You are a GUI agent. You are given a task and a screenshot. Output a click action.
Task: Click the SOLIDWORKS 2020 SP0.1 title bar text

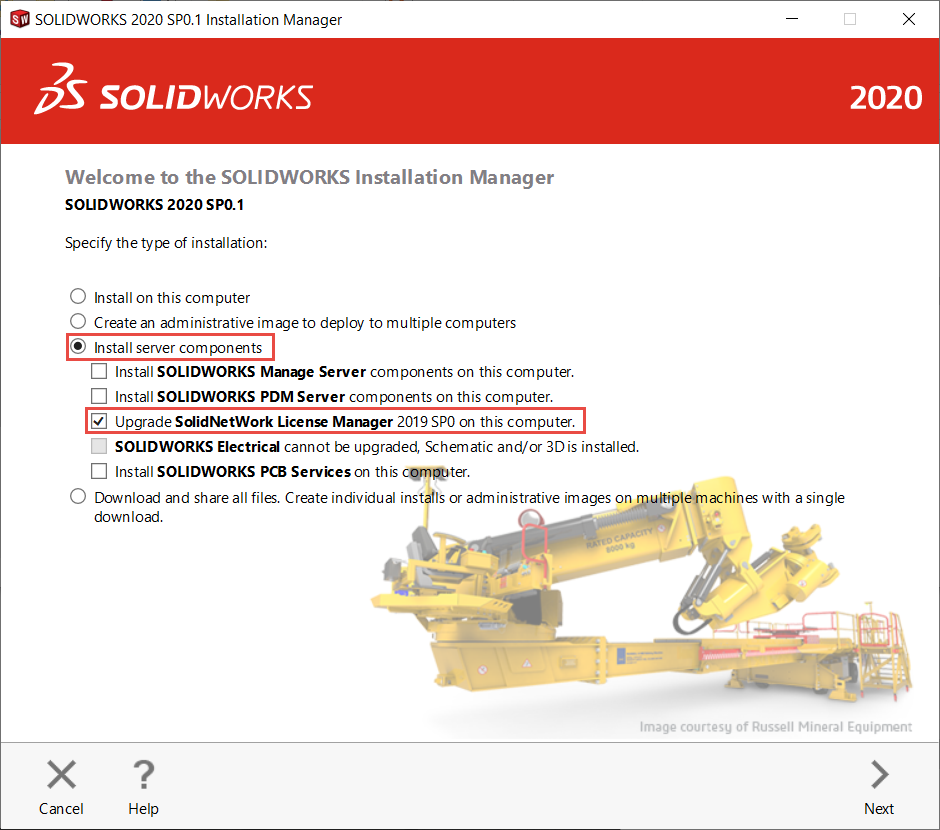click(185, 18)
